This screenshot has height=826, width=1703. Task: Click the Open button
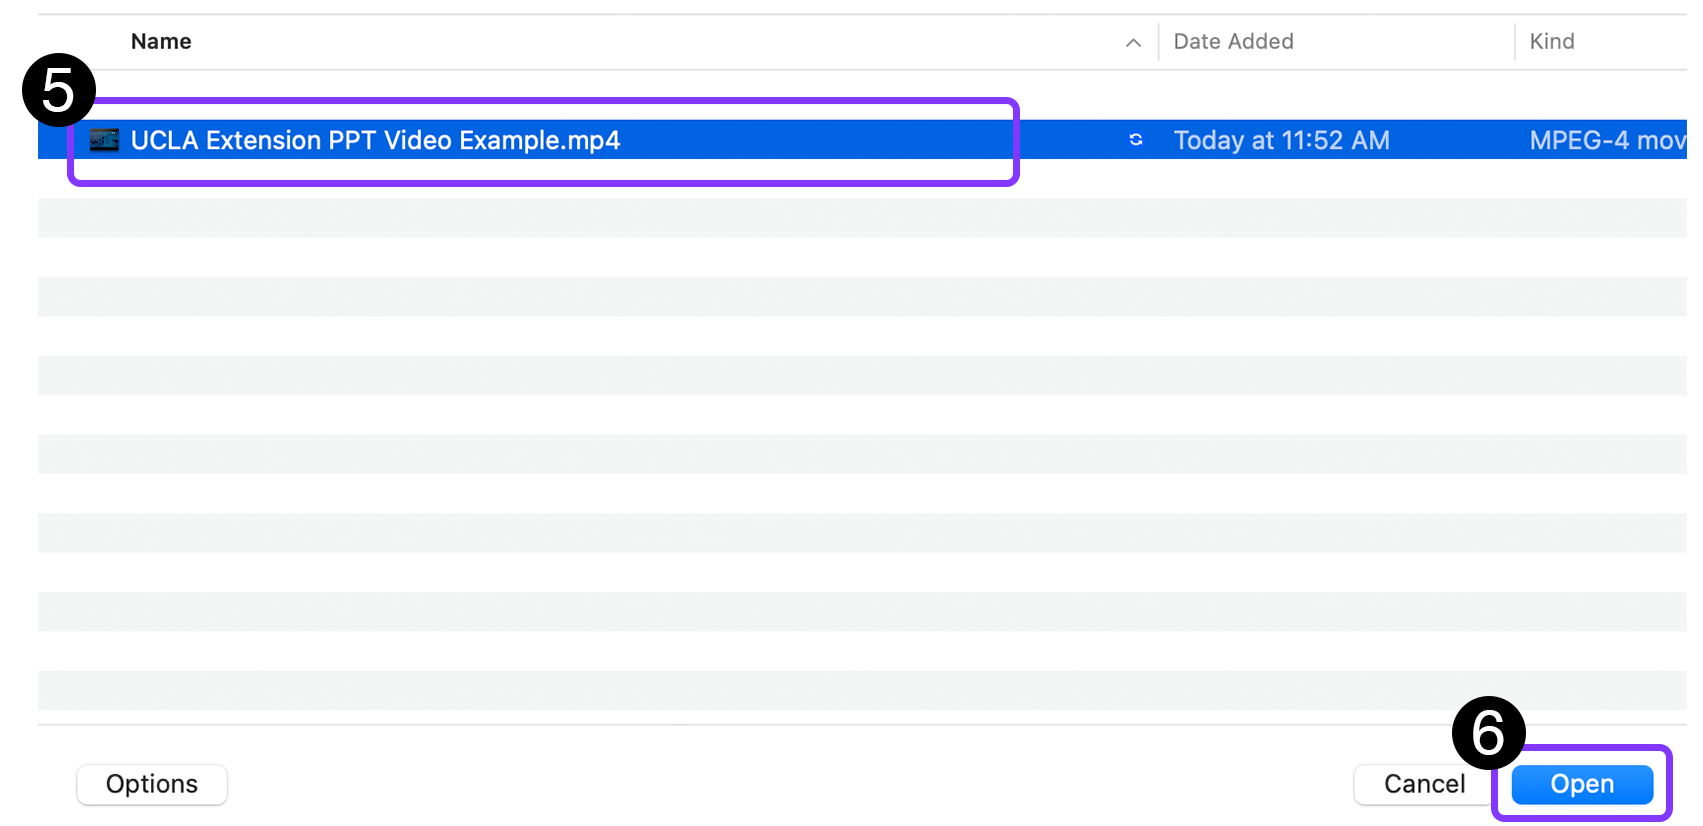pos(1582,784)
